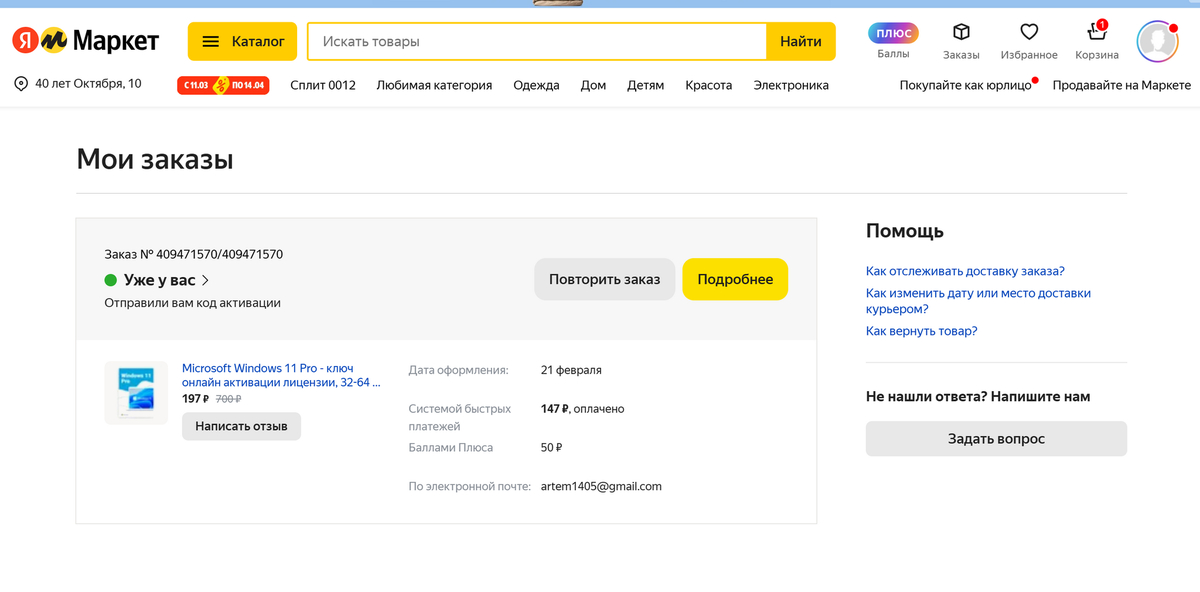Open Продавайте на Маркете link
Viewport: 1200px width, 592px height.
coord(1122,85)
